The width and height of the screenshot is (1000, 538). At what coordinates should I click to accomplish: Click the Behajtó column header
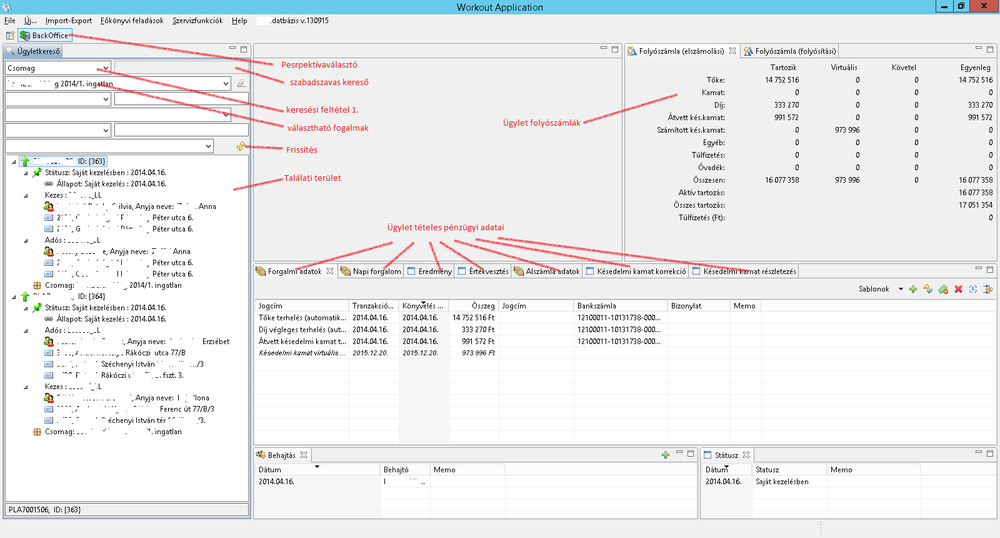(404, 470)
